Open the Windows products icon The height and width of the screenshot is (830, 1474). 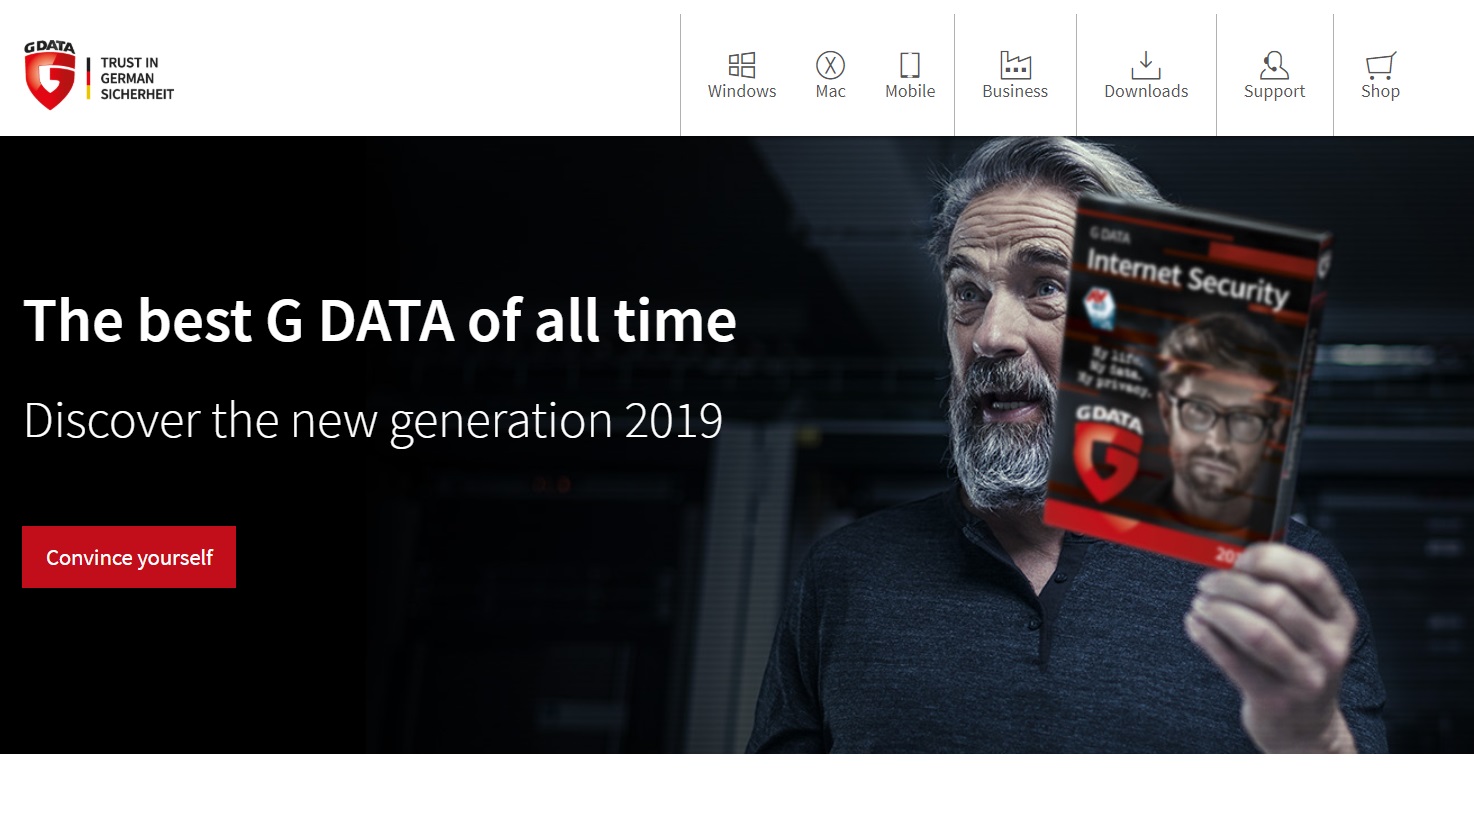coord(742,65)
